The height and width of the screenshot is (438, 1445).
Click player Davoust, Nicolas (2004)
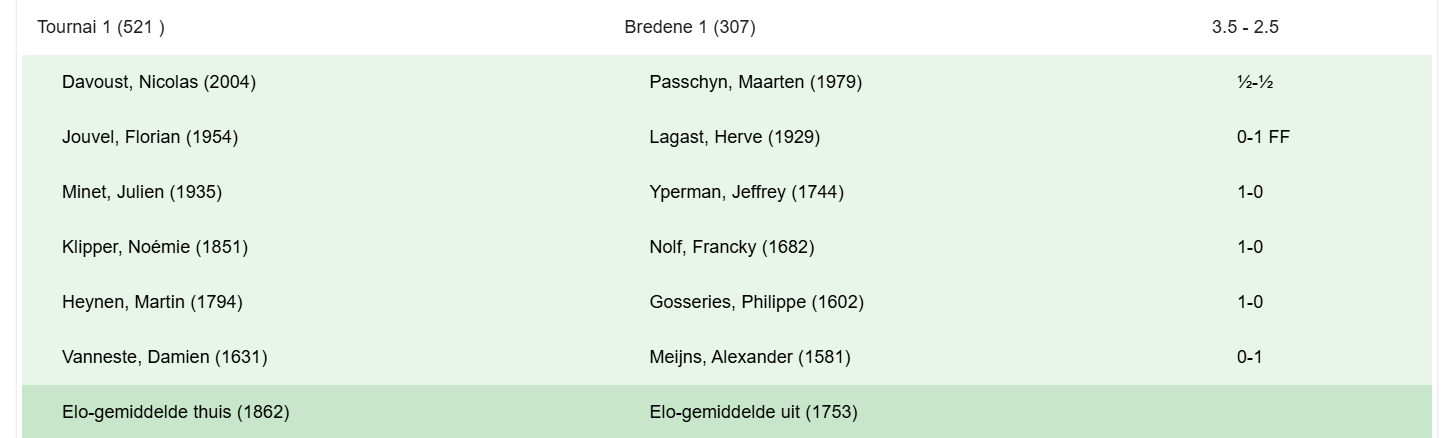pos(159,82)
